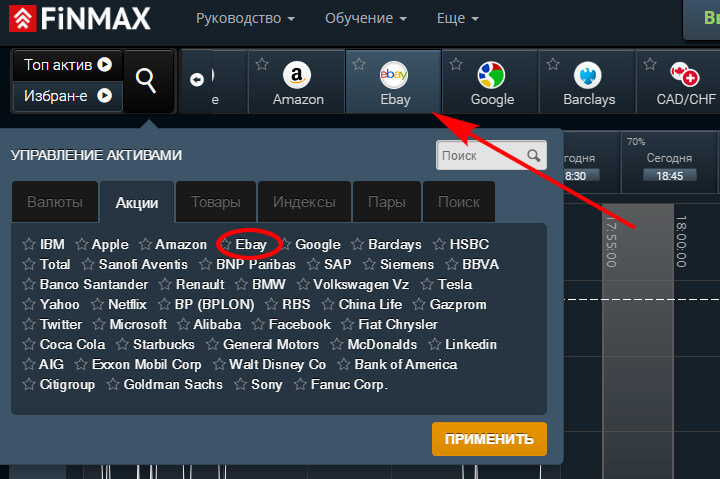
Task: Select the 18:45 expiry time marker
Action: pos(669,175)
